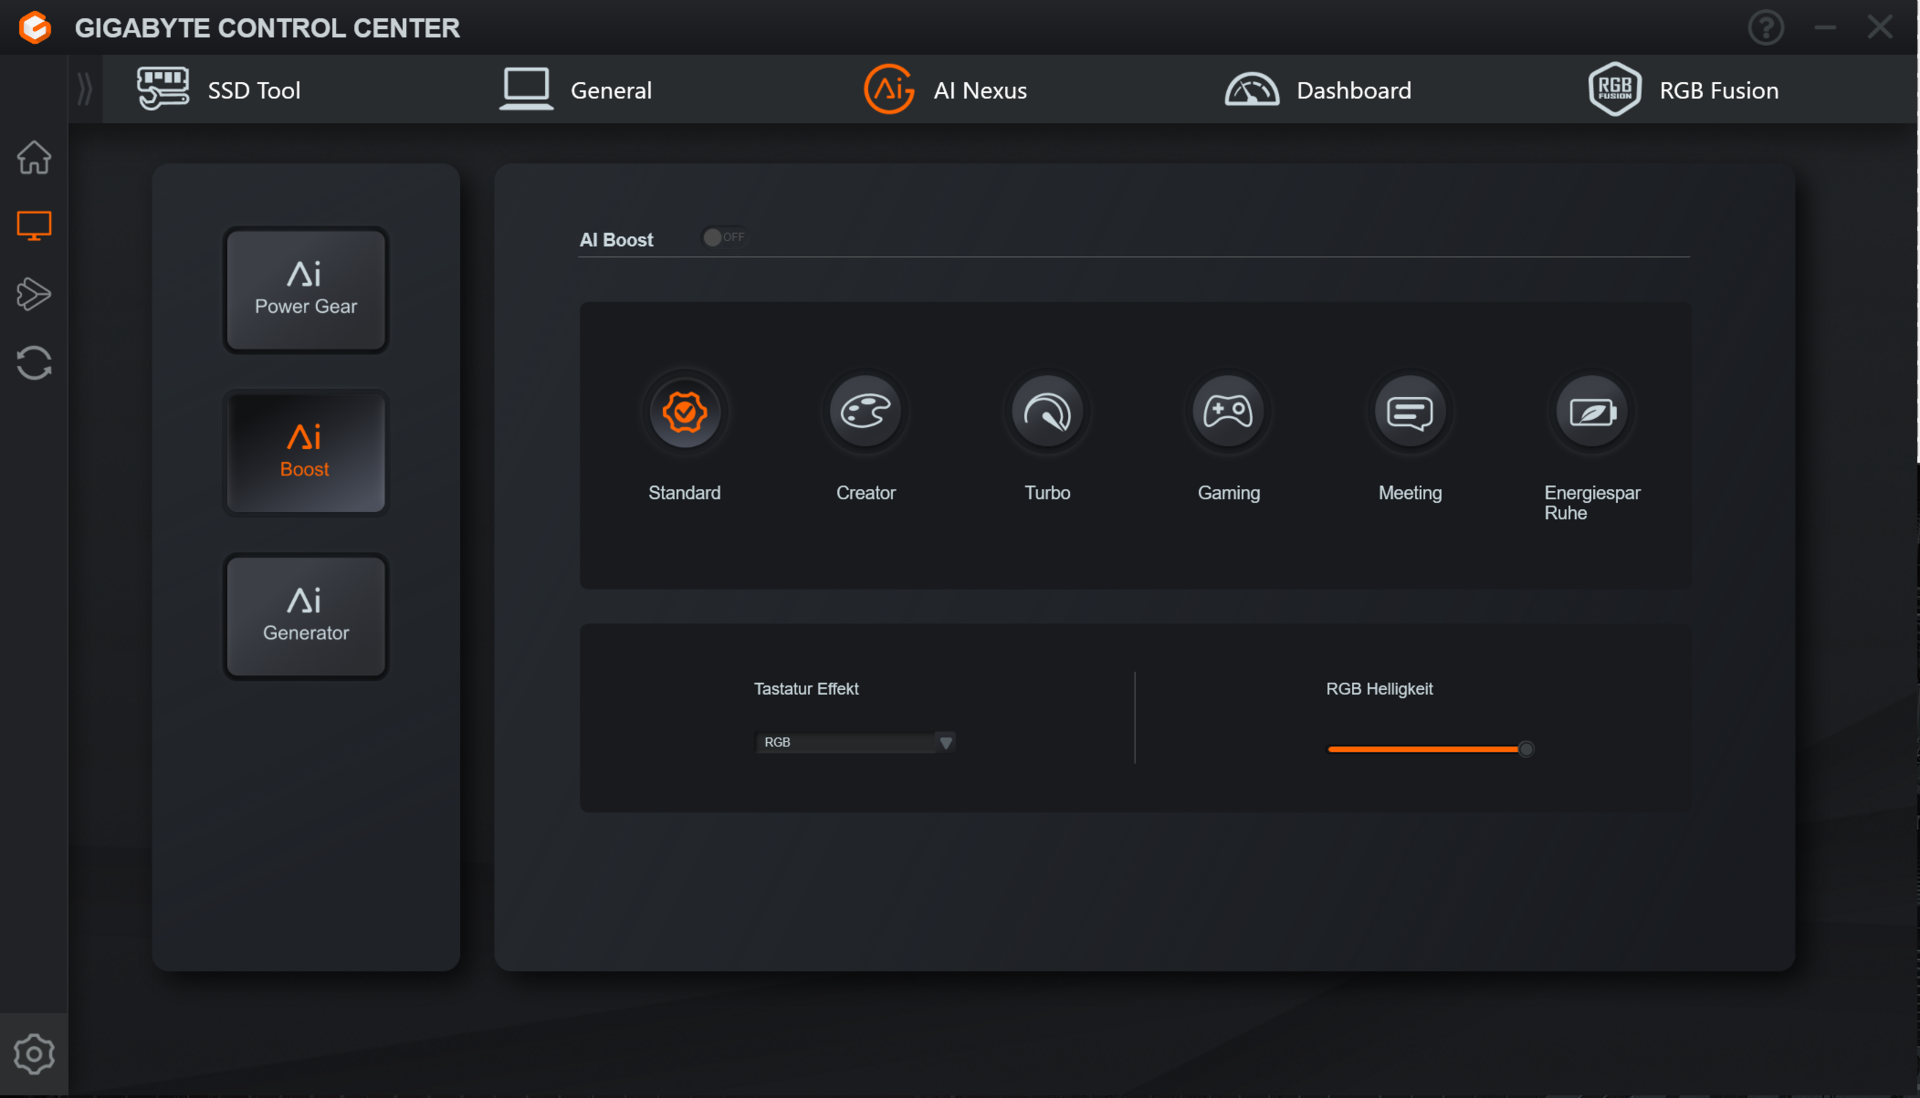Open the help question mark icon
1920x1098 pixels.
pos(1765,27)
